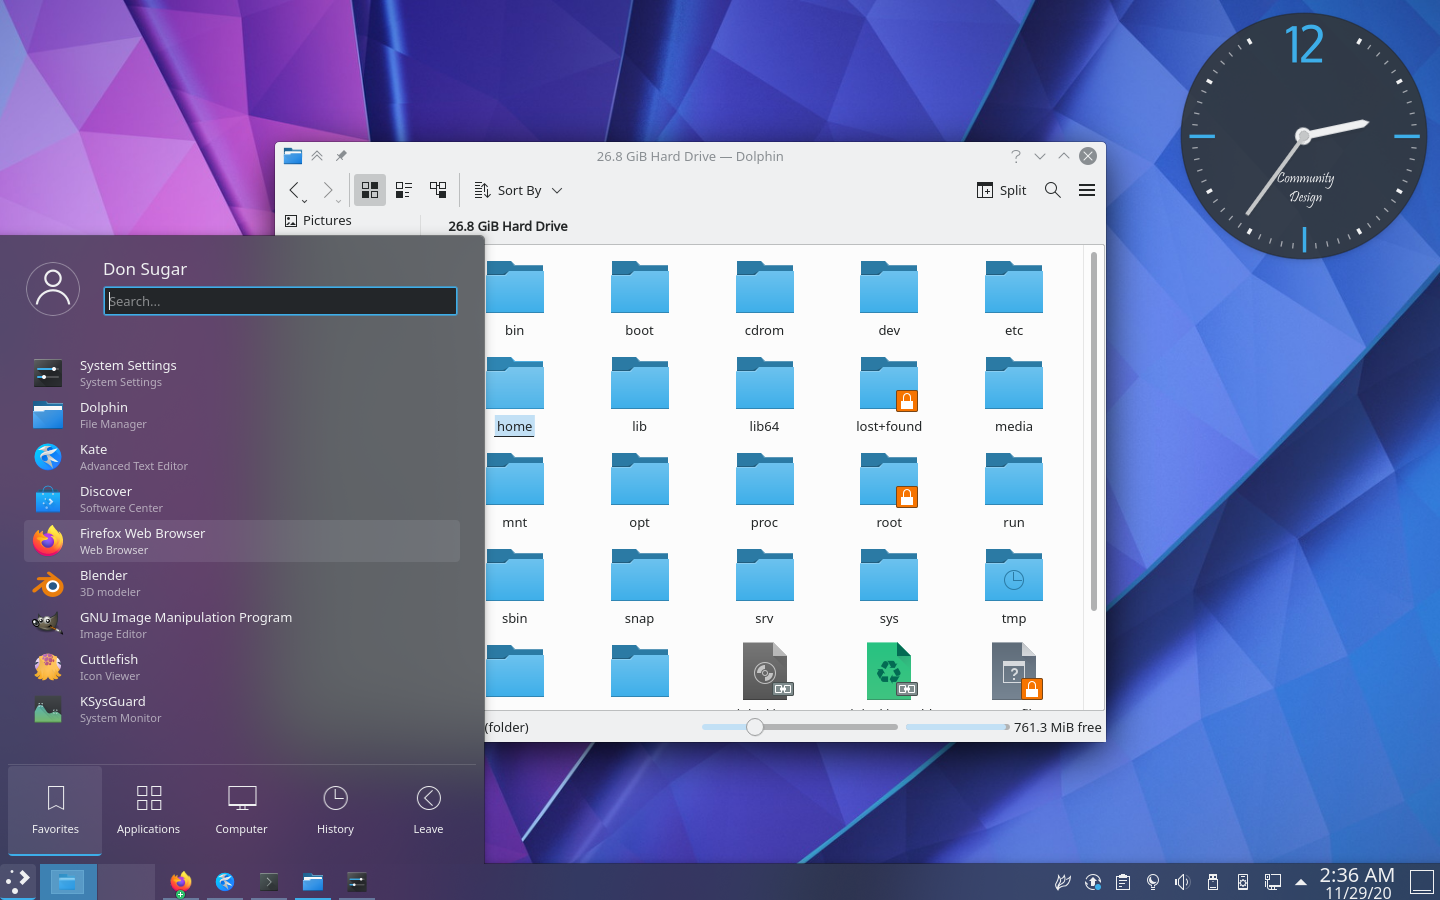Focus the launcher Search field

click(280, 301)
